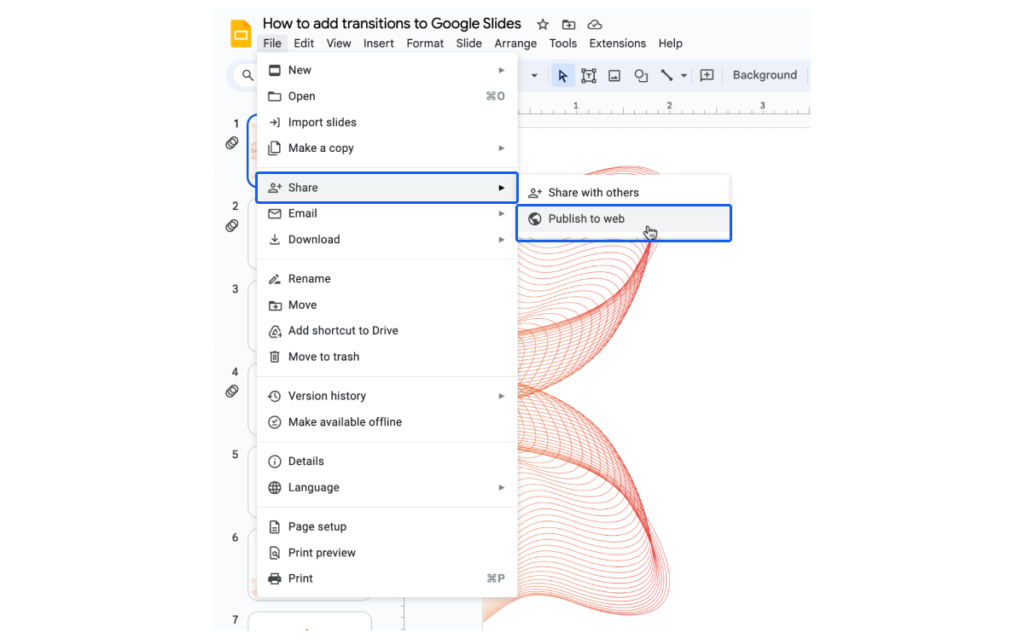Viewport: 1024px width, 639px height.
Task: Select Share with others
Action: pos(592,192)
